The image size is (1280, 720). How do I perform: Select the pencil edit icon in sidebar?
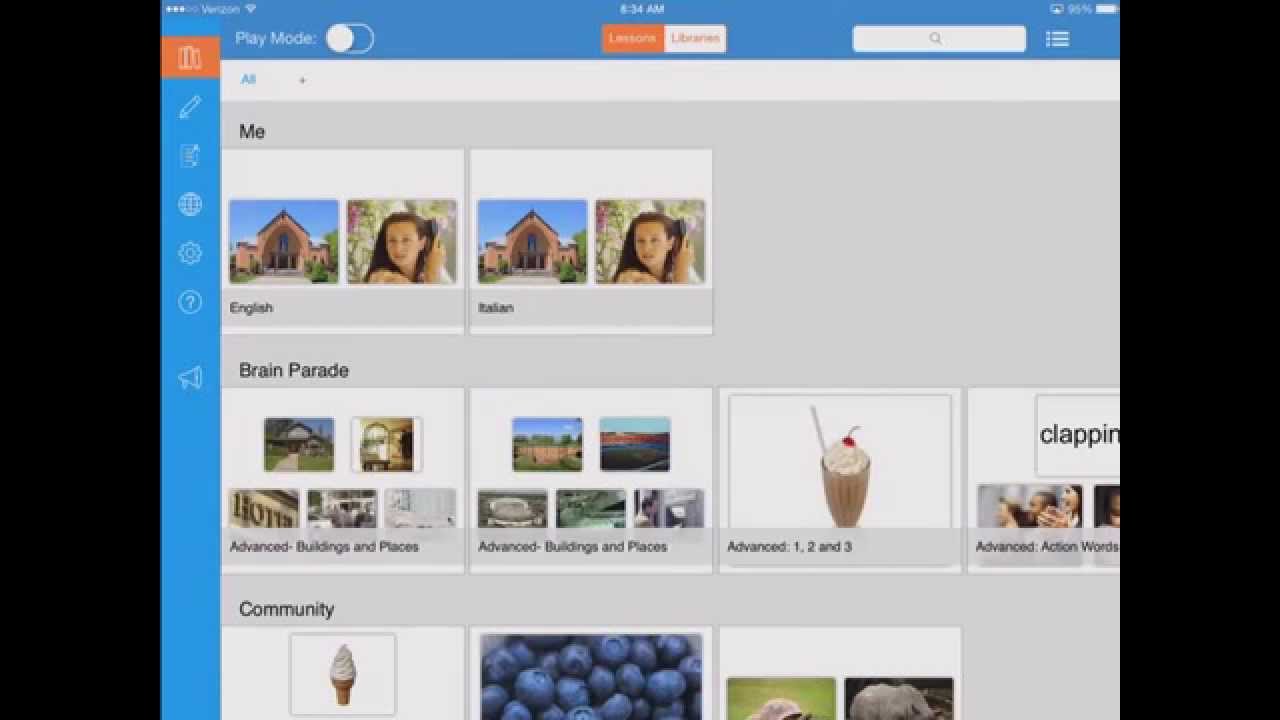point(190,107)
